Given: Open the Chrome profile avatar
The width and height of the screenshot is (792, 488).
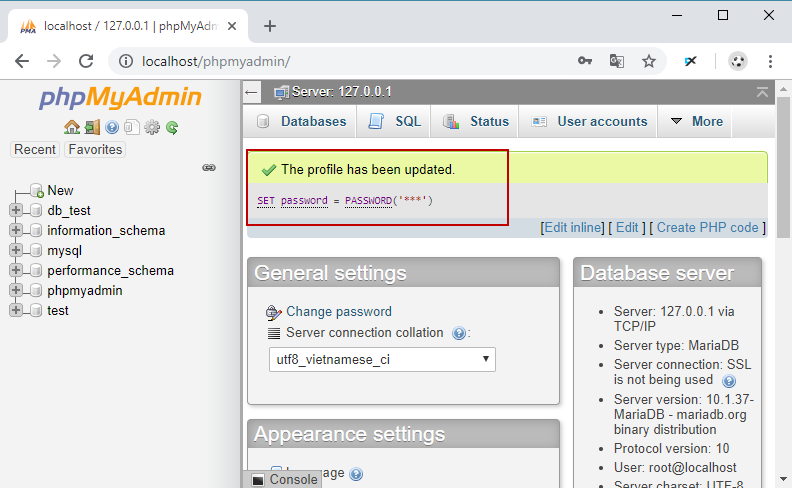Looking at the screenshot, I should 737,61.
